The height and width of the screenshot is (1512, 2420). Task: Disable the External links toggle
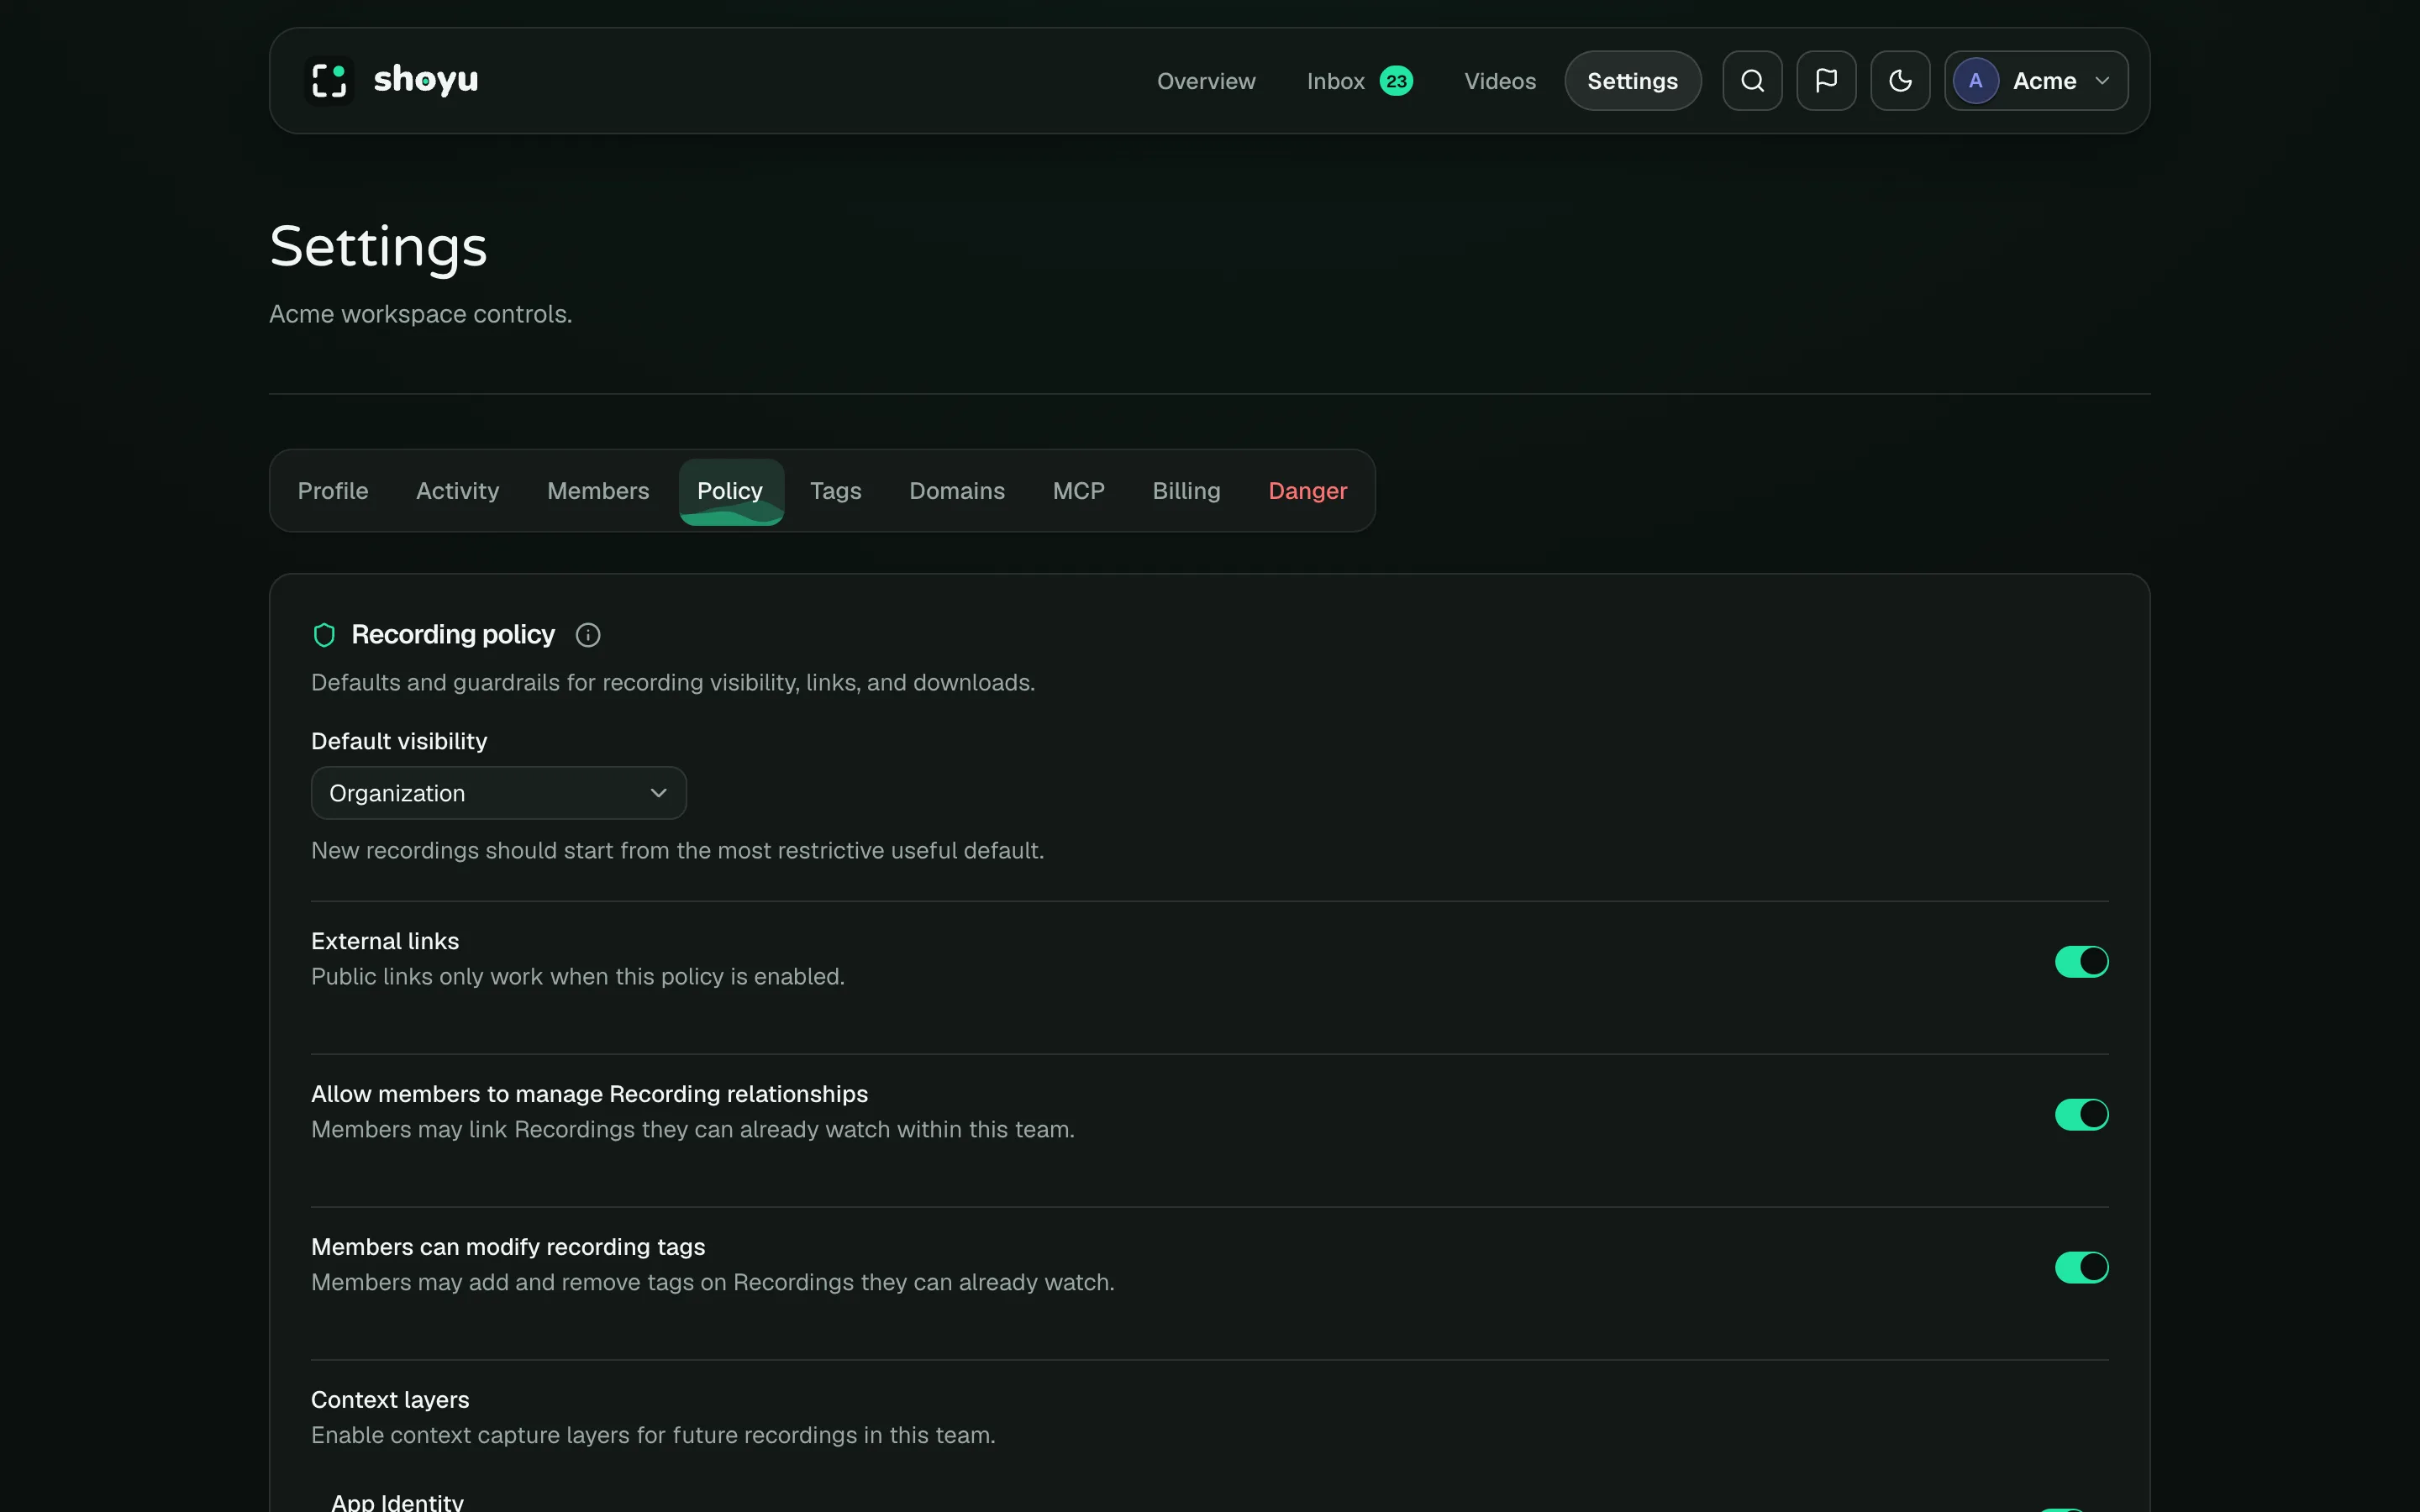tap(2081, 961)
